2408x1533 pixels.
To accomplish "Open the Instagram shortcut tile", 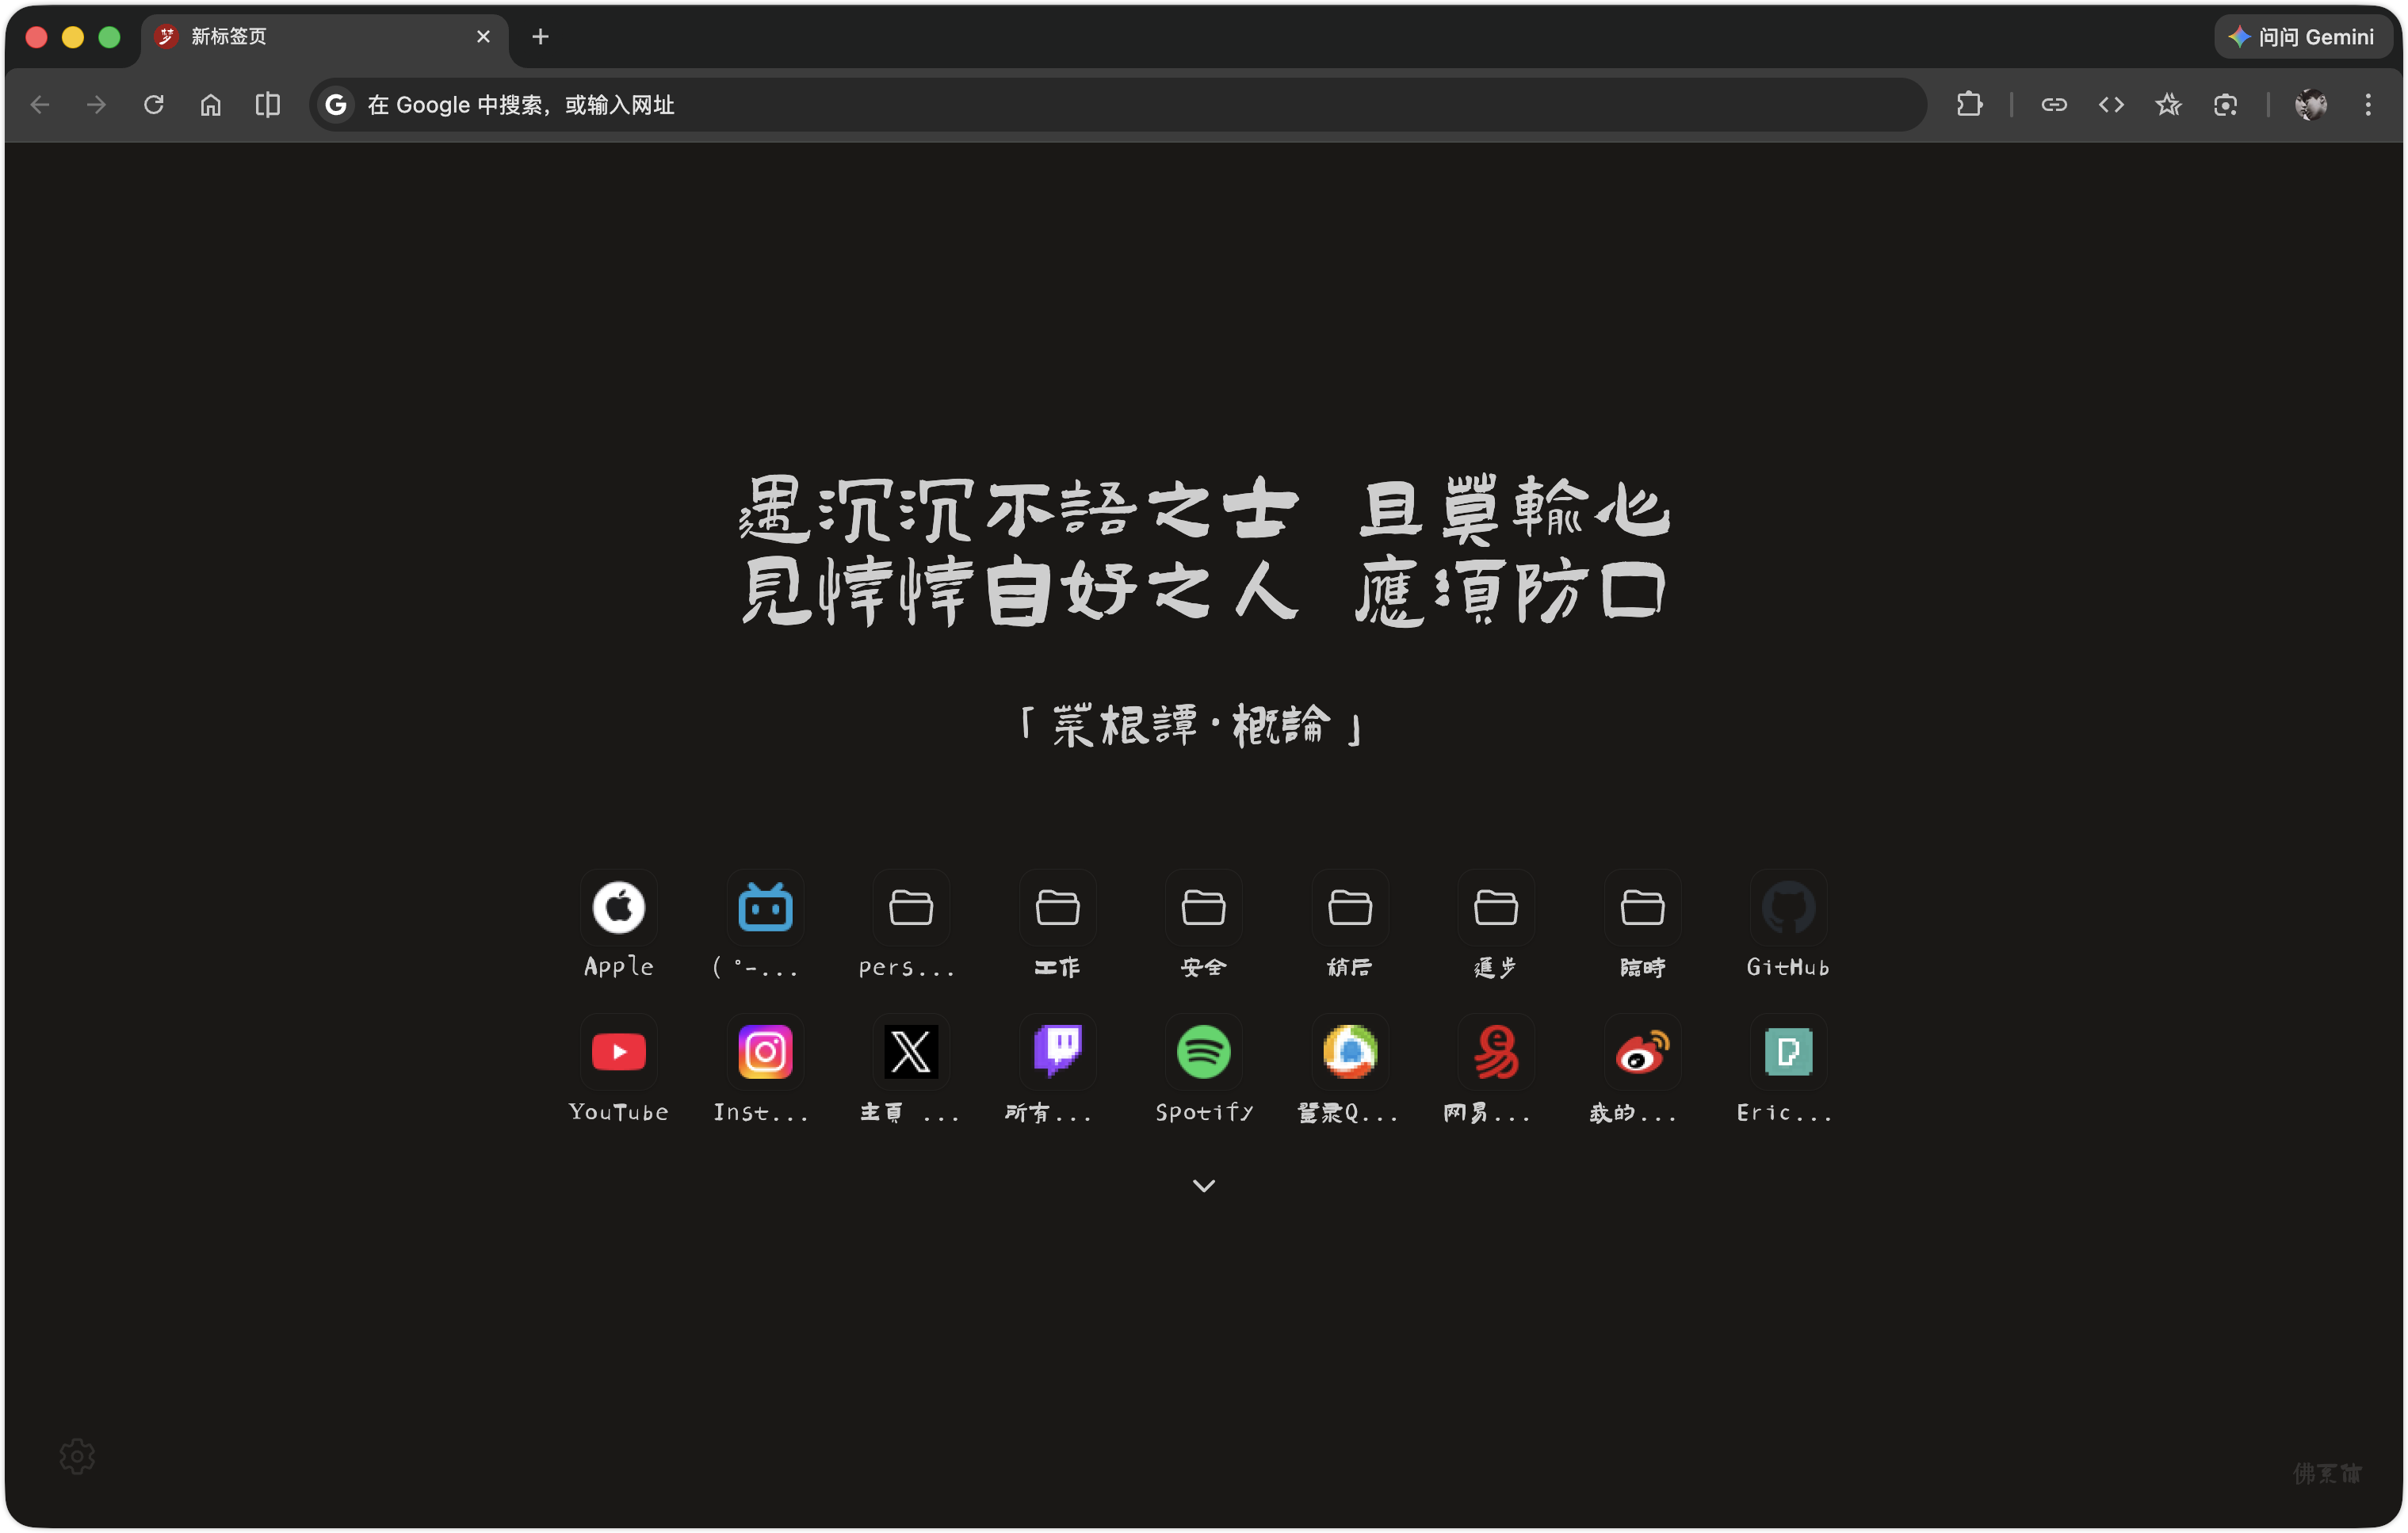I will [x=765, y=1052].
